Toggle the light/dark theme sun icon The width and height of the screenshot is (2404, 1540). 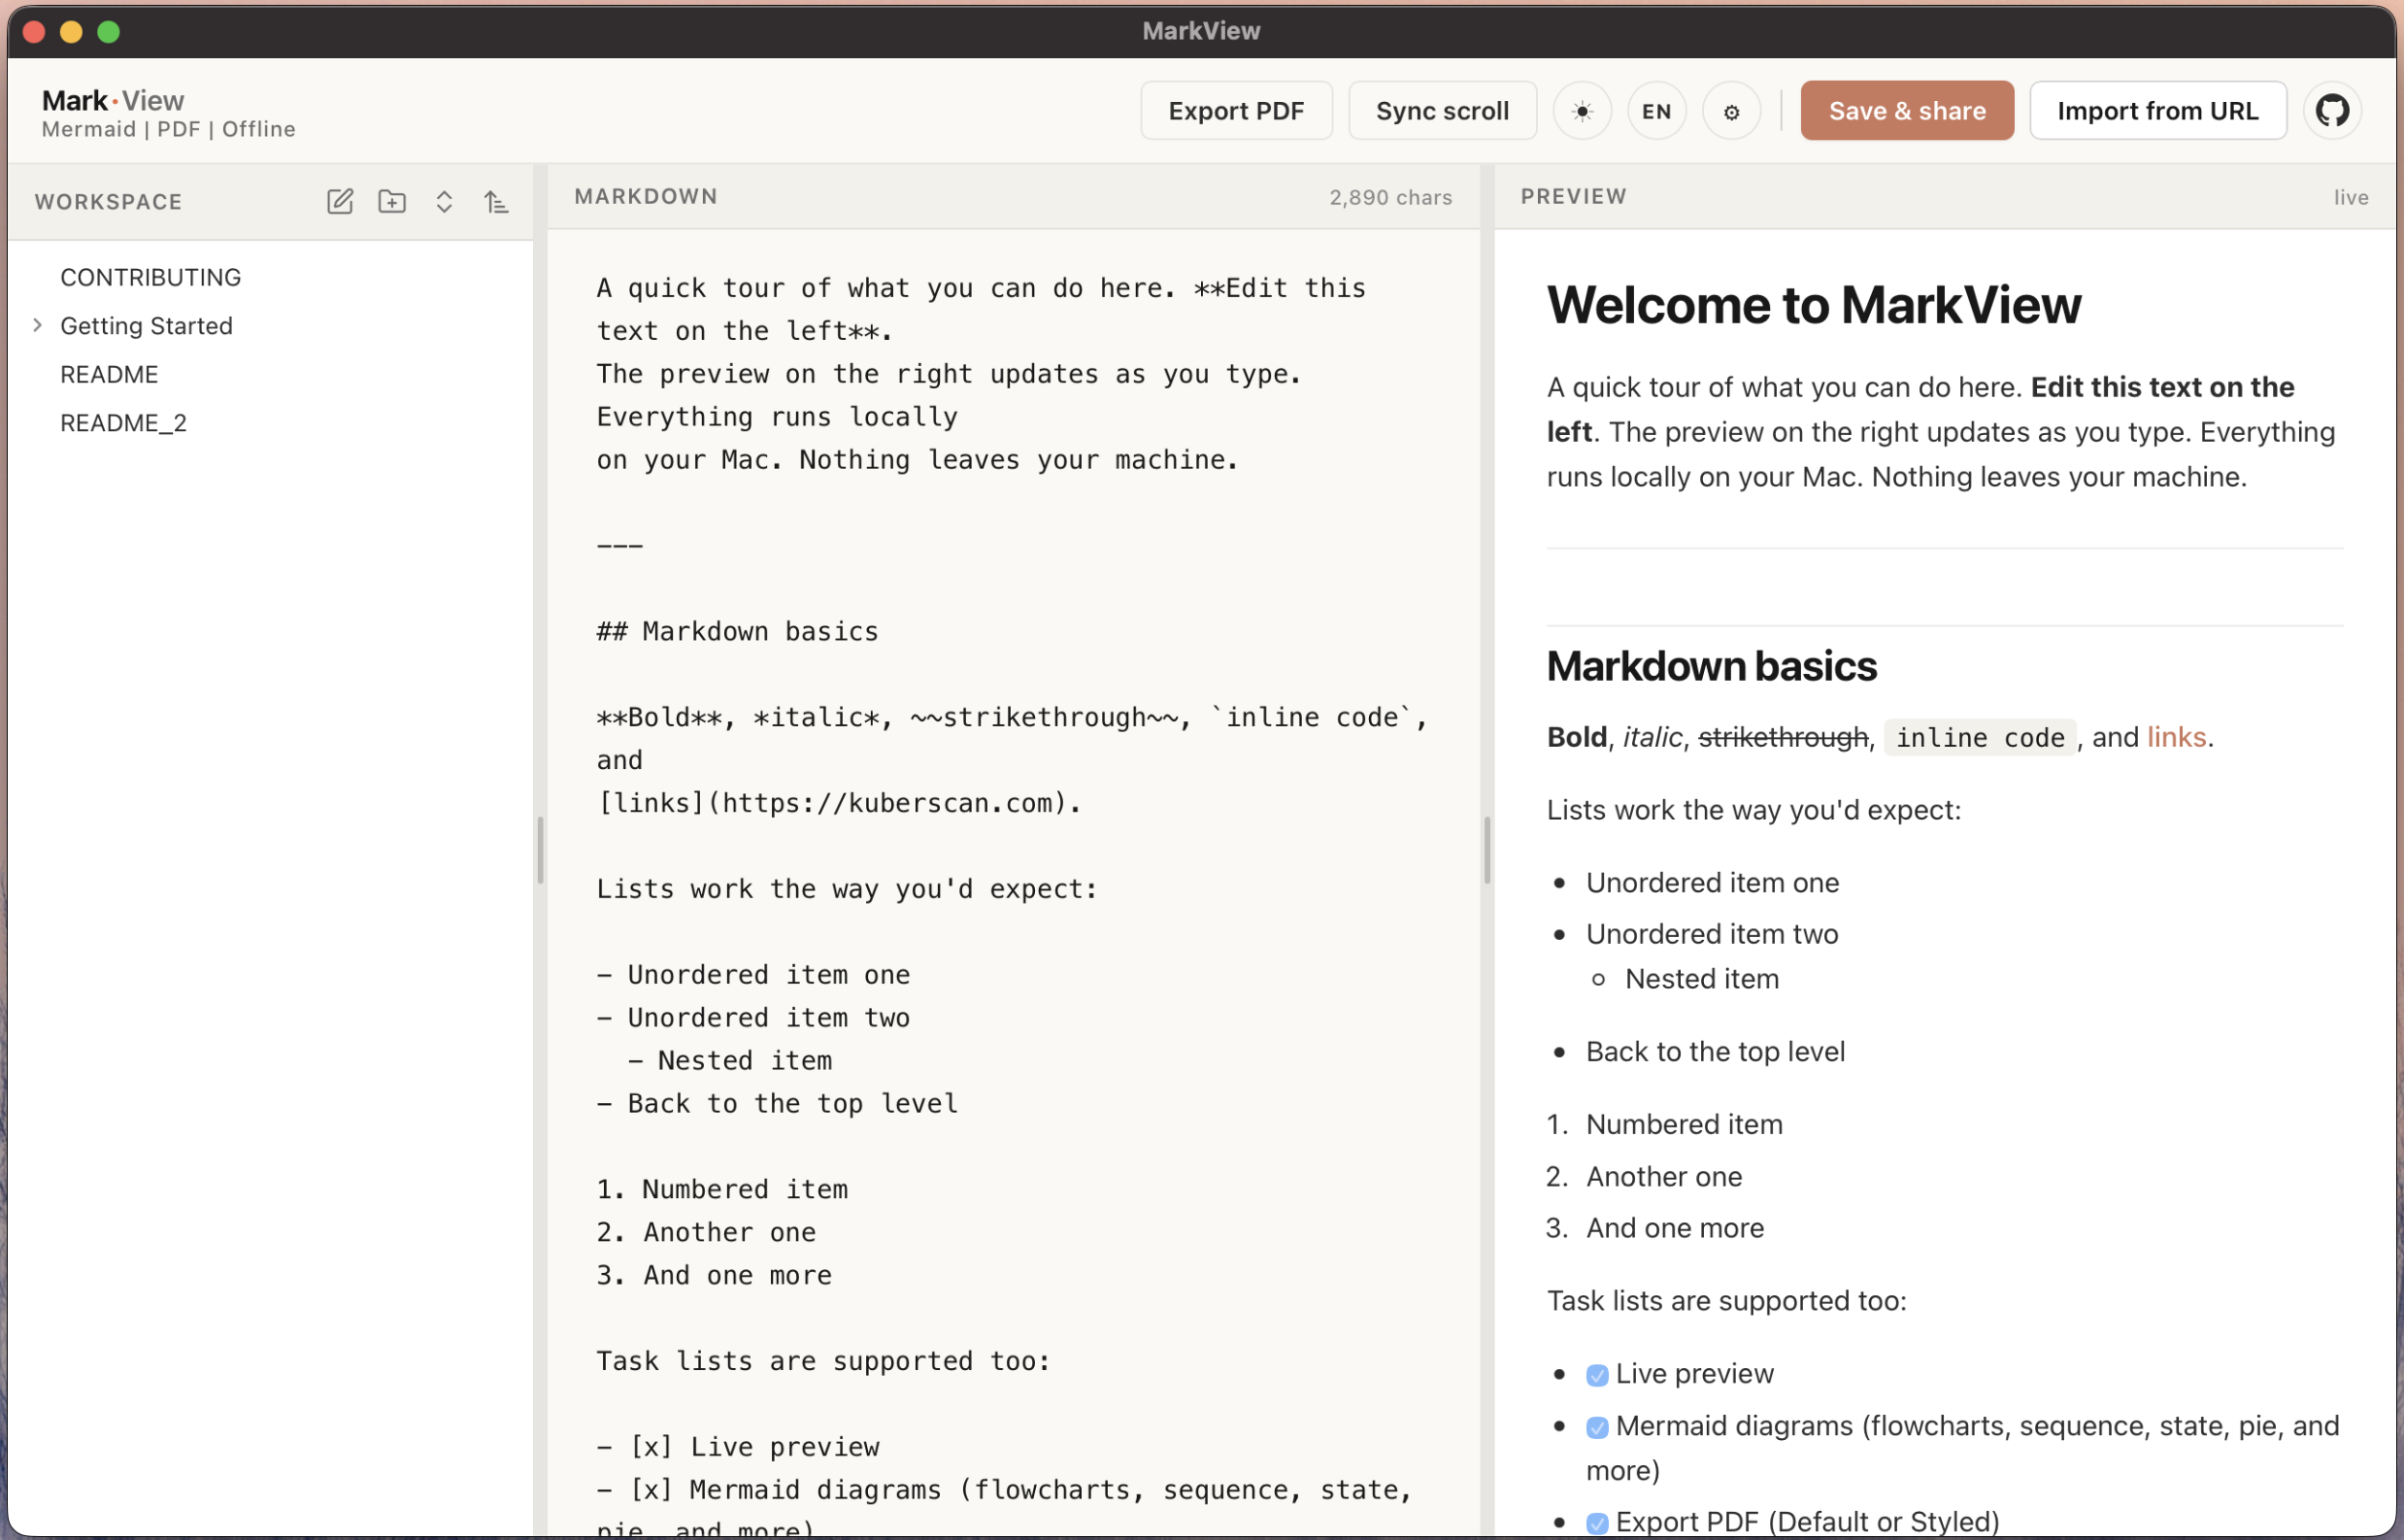click(x=1582, y=111)
